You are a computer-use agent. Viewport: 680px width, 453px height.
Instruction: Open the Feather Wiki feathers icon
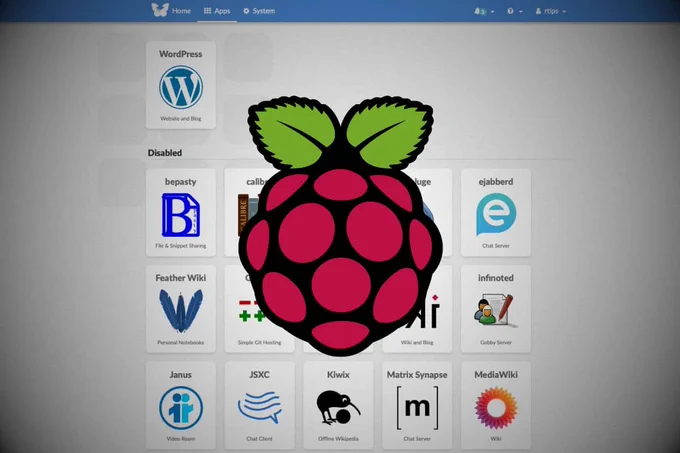click(180, 311)
